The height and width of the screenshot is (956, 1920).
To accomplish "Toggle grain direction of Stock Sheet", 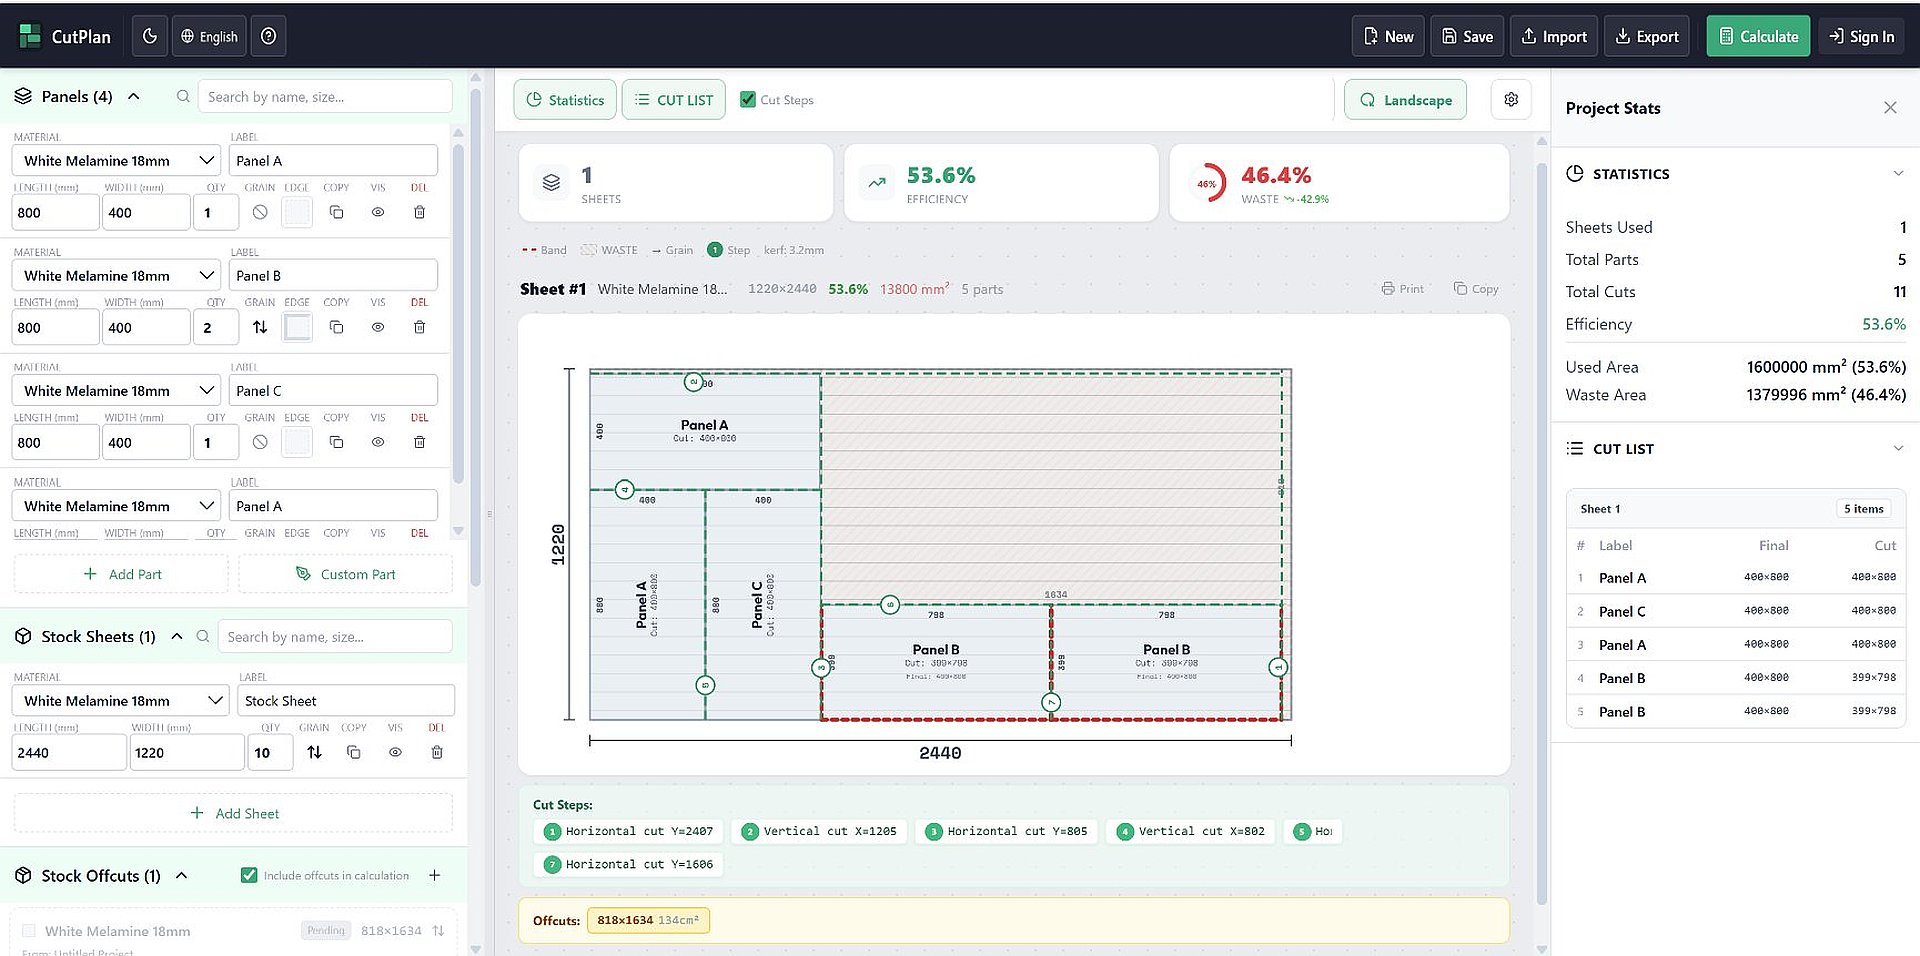I will click(x=314, y=752).
